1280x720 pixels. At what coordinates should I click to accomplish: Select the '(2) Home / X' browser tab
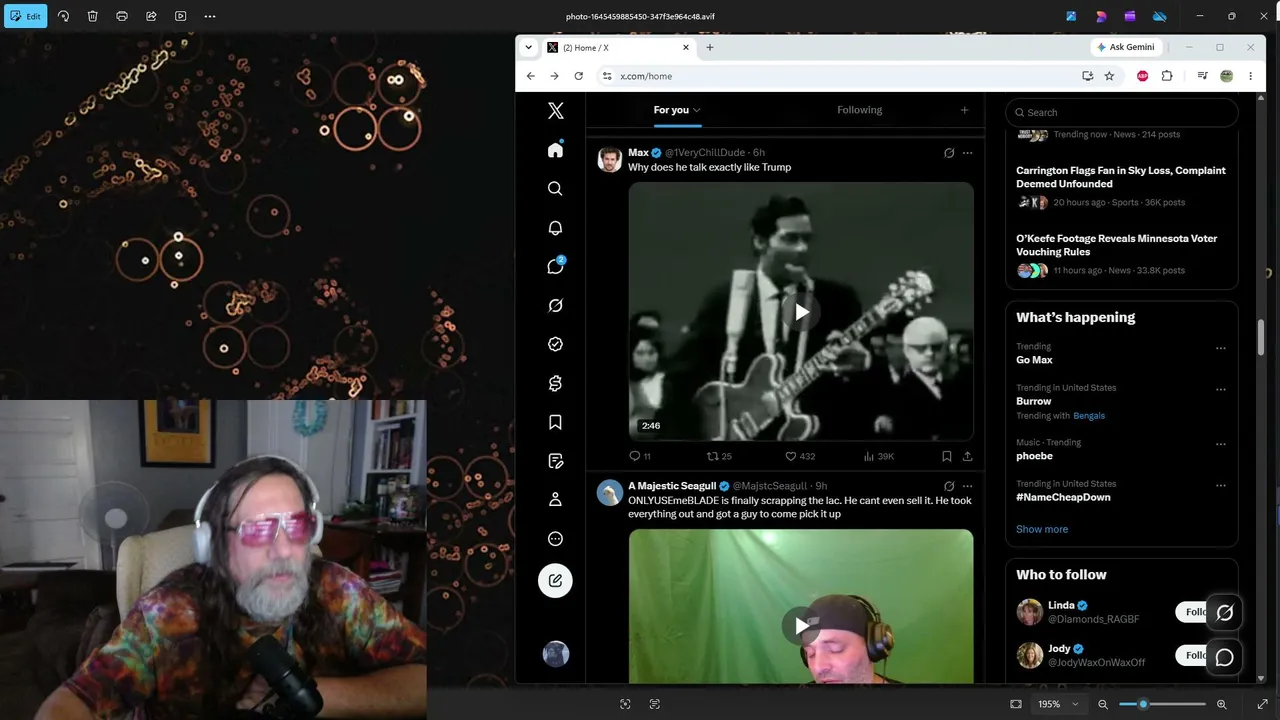click(x=618, y=47)
